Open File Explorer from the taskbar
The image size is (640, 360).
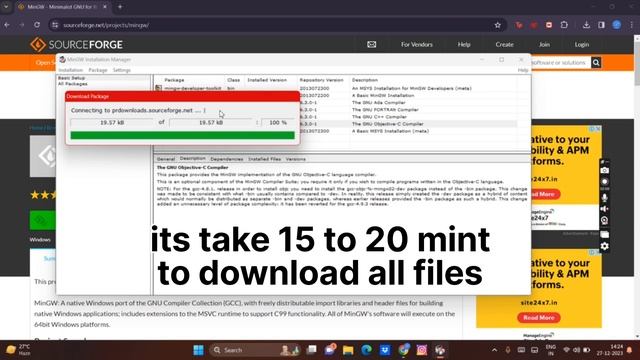[348, 350]
